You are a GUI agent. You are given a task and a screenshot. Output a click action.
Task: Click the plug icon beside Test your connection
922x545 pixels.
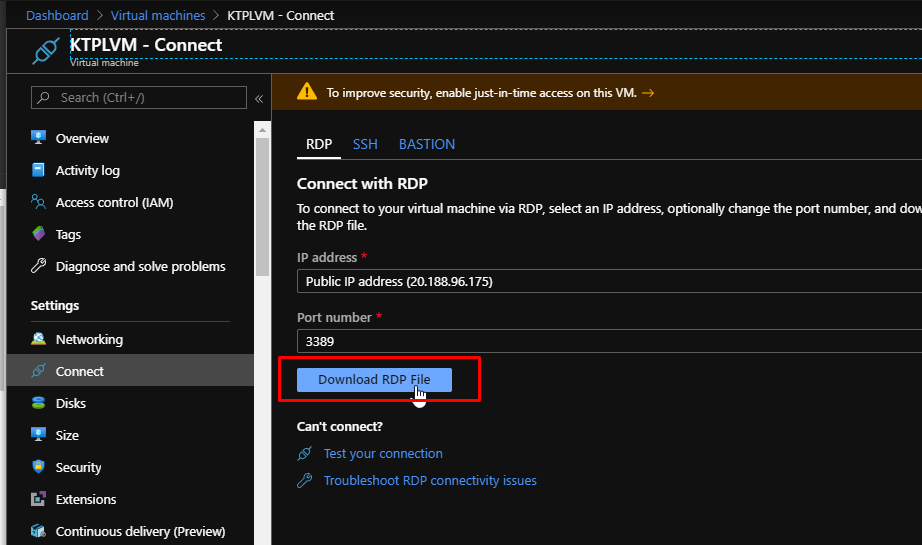pyautogui.click(x=305, y=453)
